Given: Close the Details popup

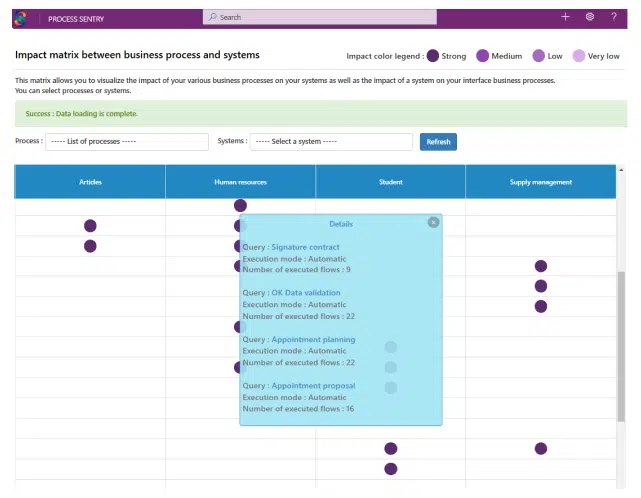Looking at the screenshot, I should click(x=433, y=222).
